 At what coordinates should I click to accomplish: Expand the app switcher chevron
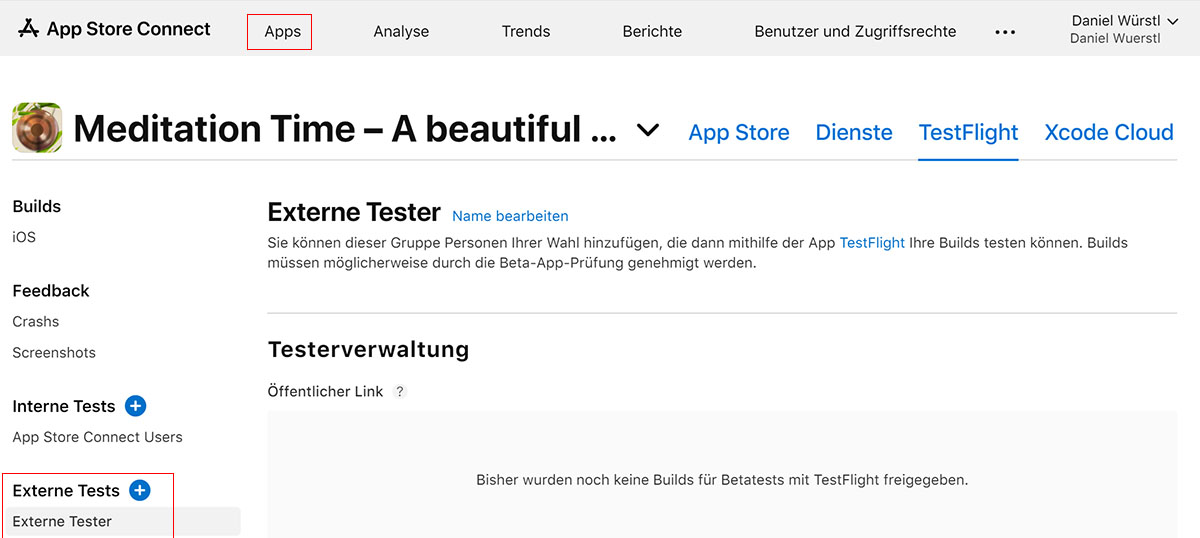[648, 130]
